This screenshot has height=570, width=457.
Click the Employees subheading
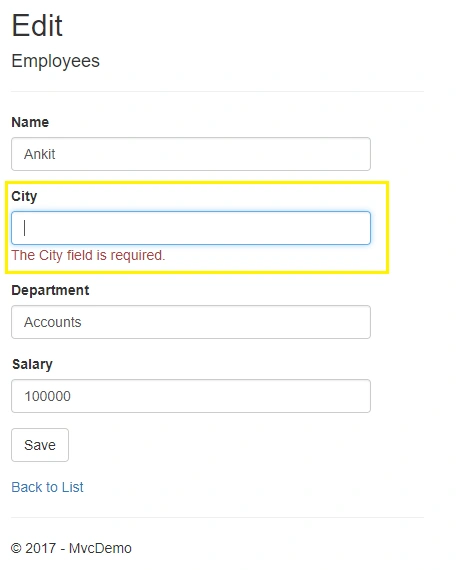click(x=55, y=61)
